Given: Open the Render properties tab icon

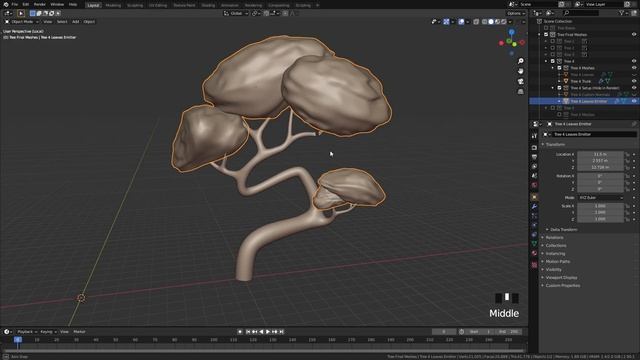Looking at the screenshot, I should coord(534,147).
